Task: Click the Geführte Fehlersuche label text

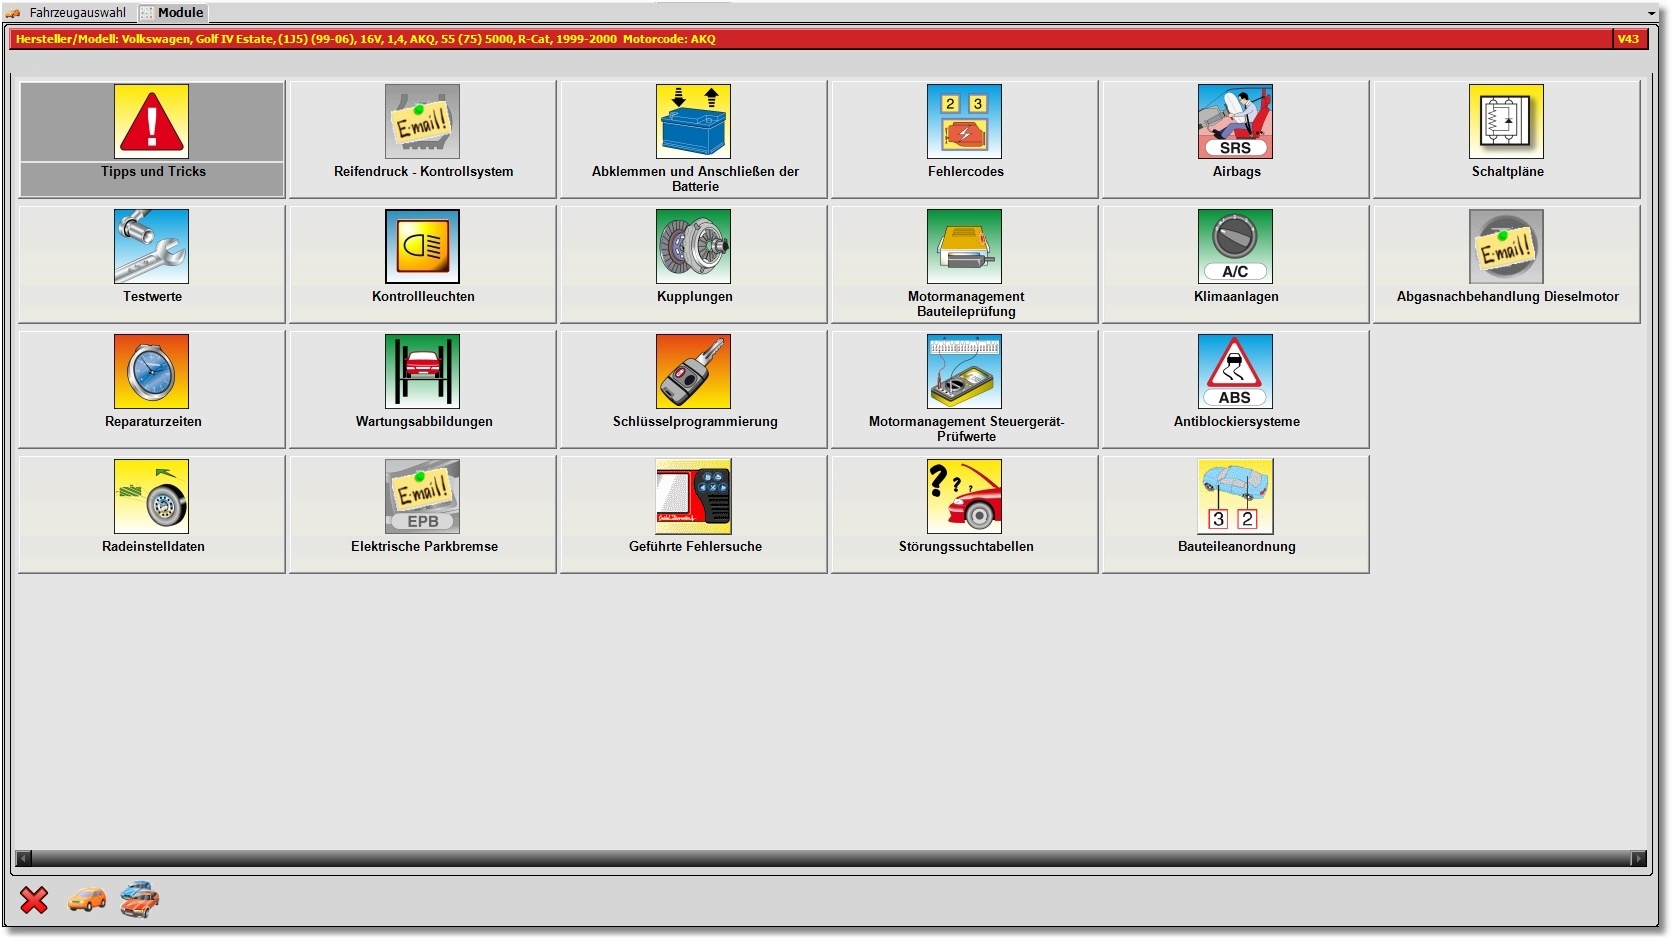Action: coord(695,546)
